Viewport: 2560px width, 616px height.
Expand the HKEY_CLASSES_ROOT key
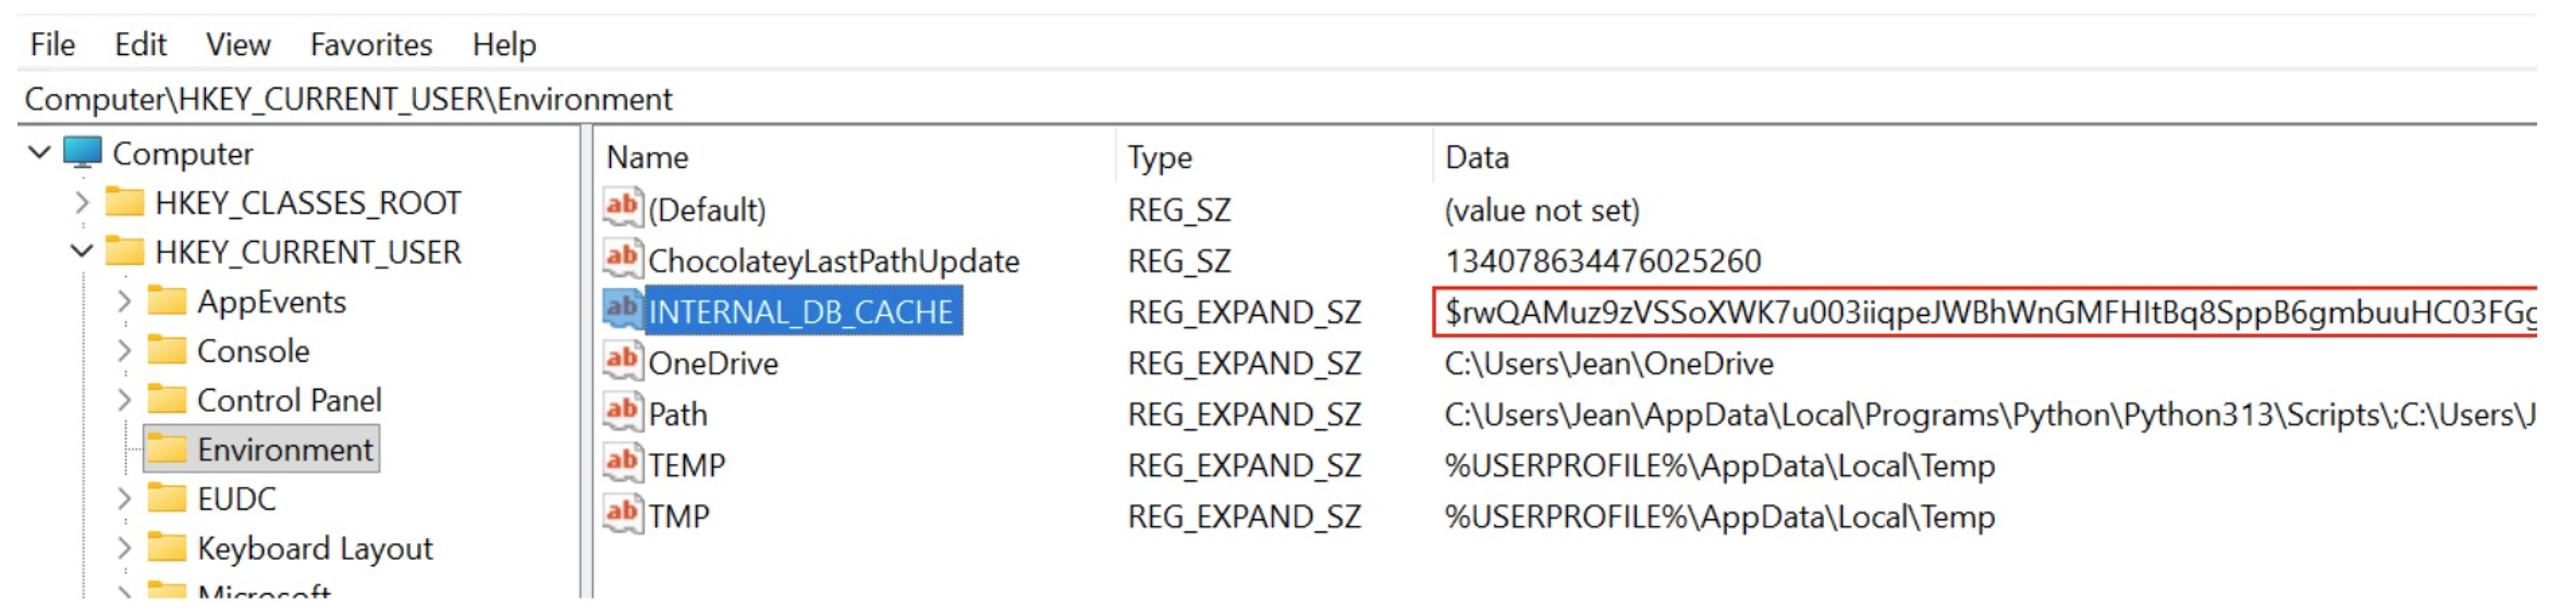tap(82, 203)
